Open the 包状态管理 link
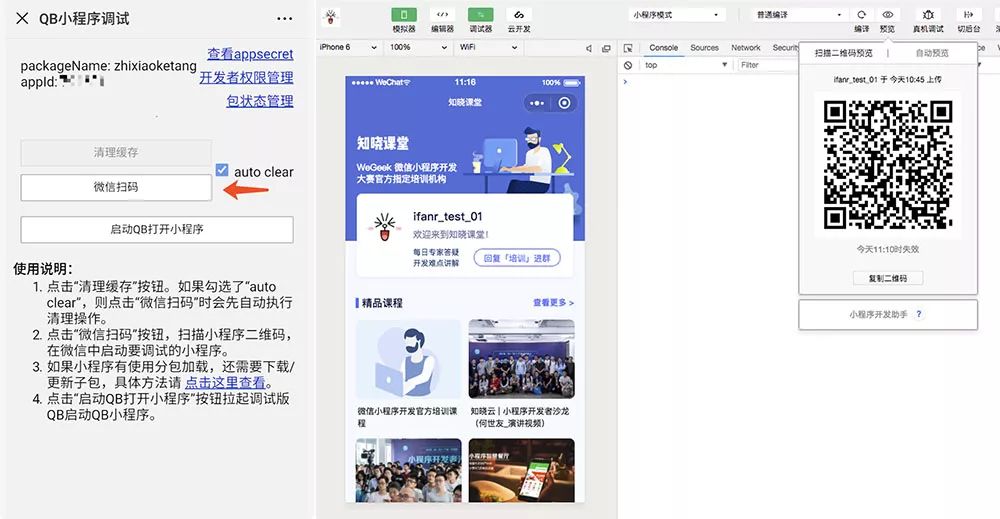 (x=260, y=101)
